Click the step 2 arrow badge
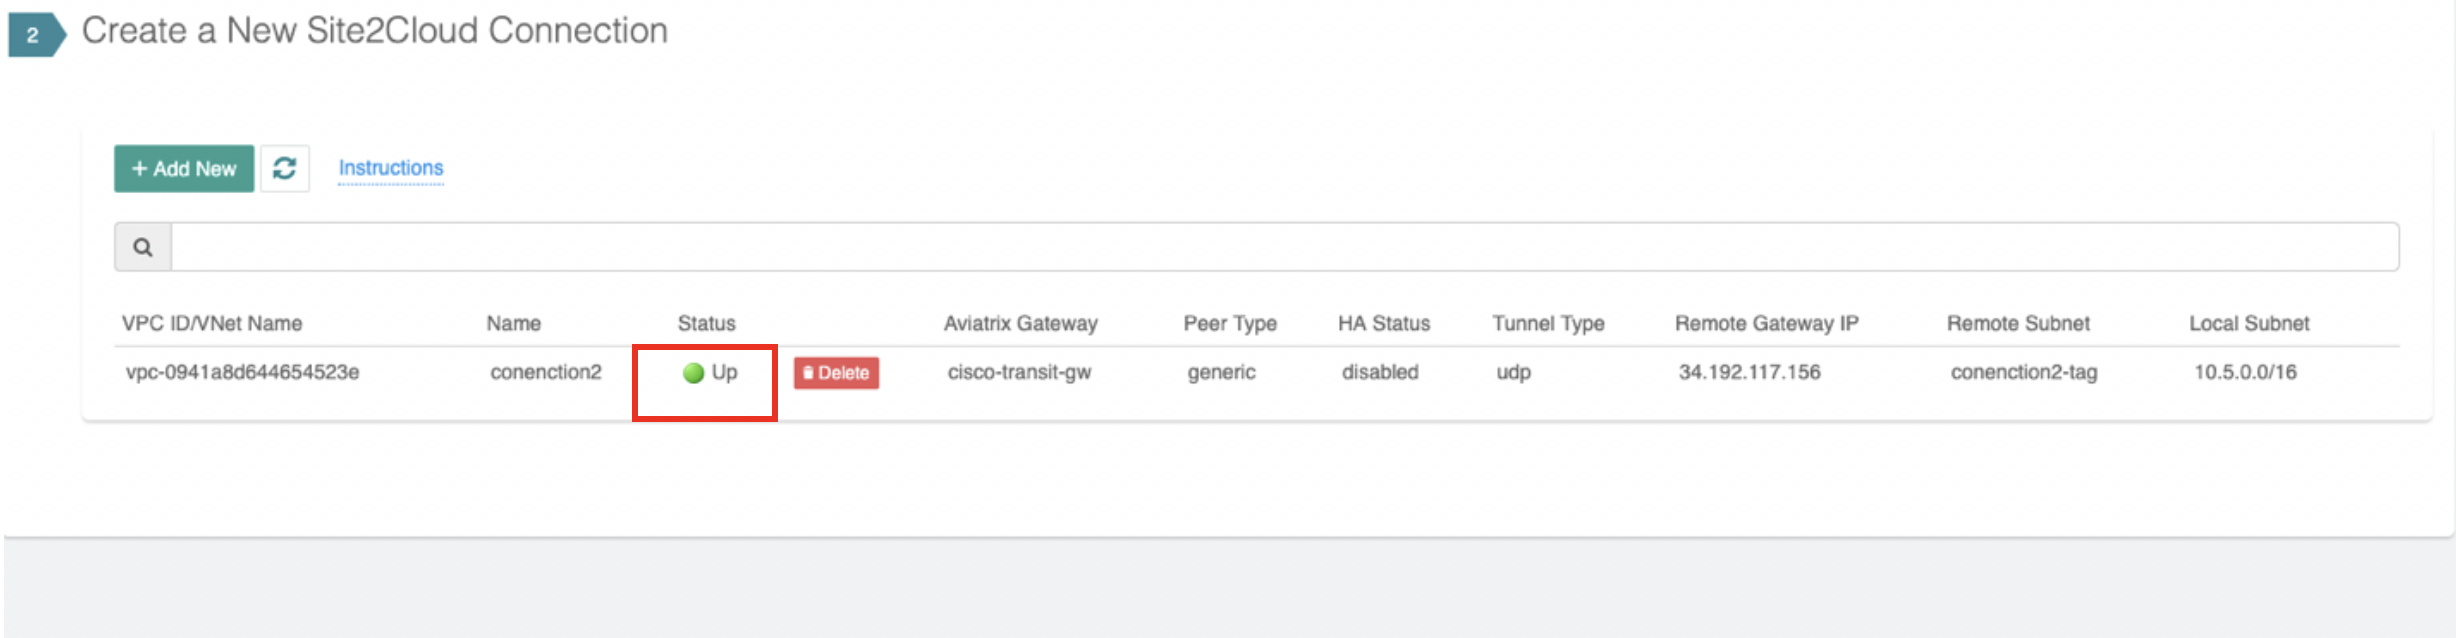 (35, 35)
